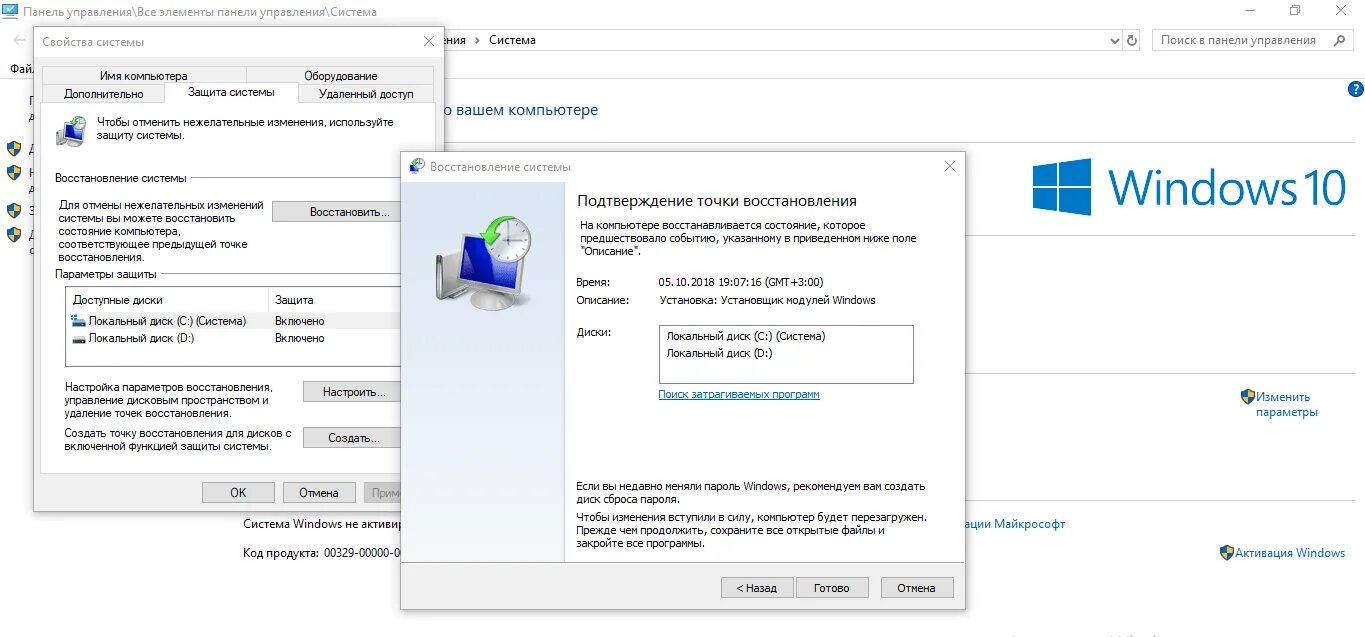Close the Свойства системы dialog
The image size is (1365, 637).
pyautogui.click(x=429, y=42)
